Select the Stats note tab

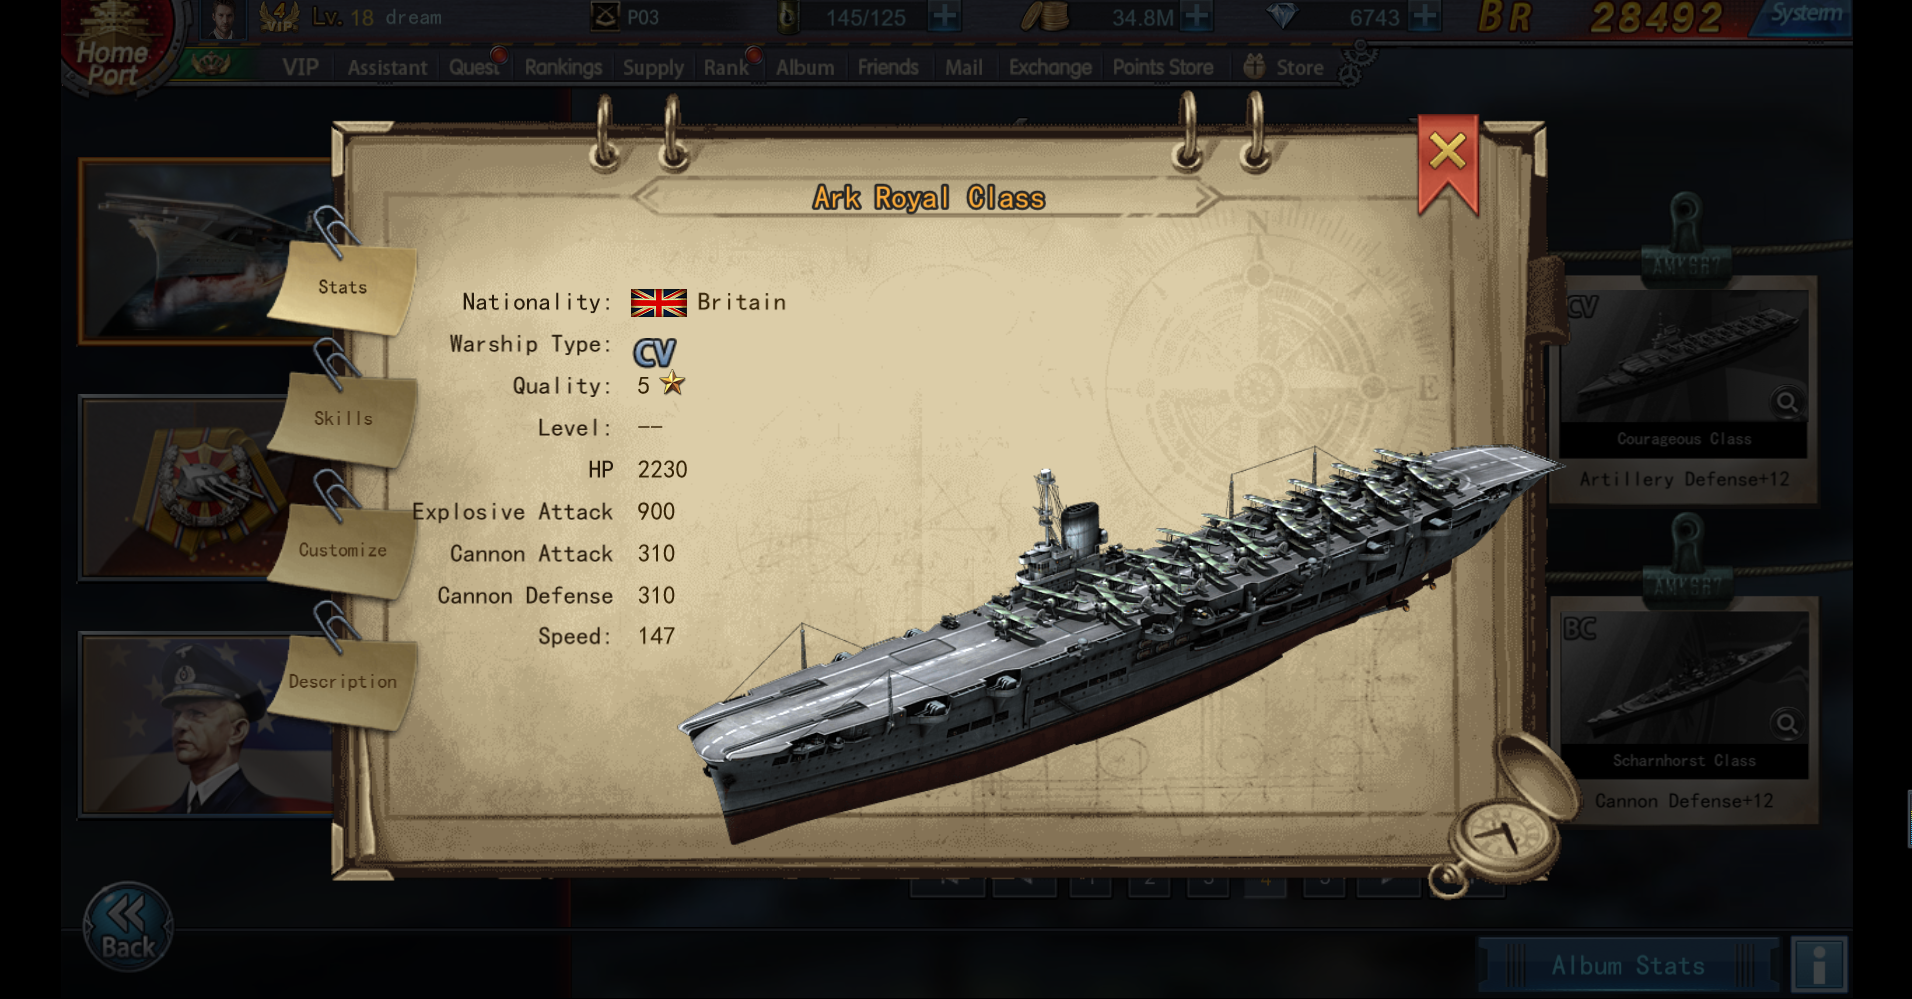tap(343, 287)
